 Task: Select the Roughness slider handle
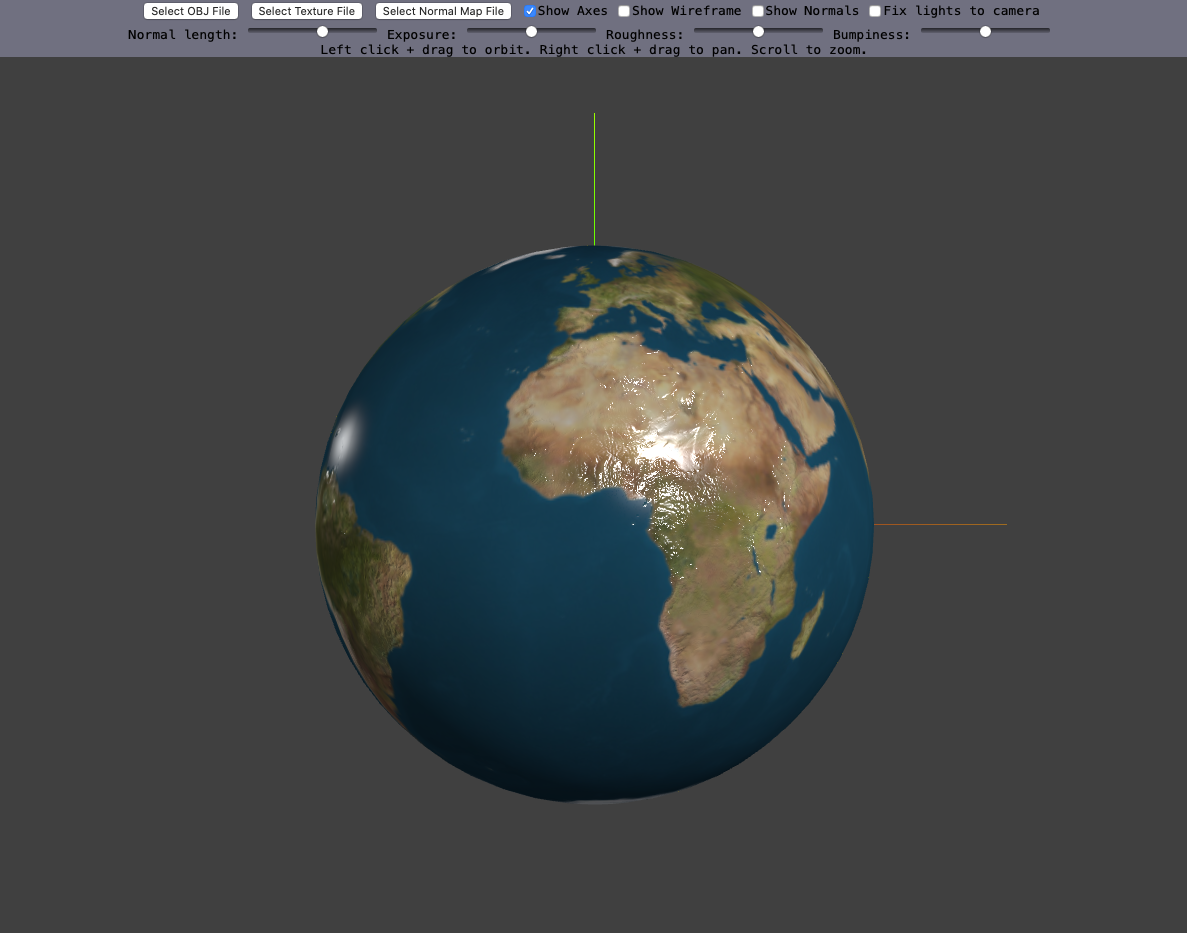758,32
